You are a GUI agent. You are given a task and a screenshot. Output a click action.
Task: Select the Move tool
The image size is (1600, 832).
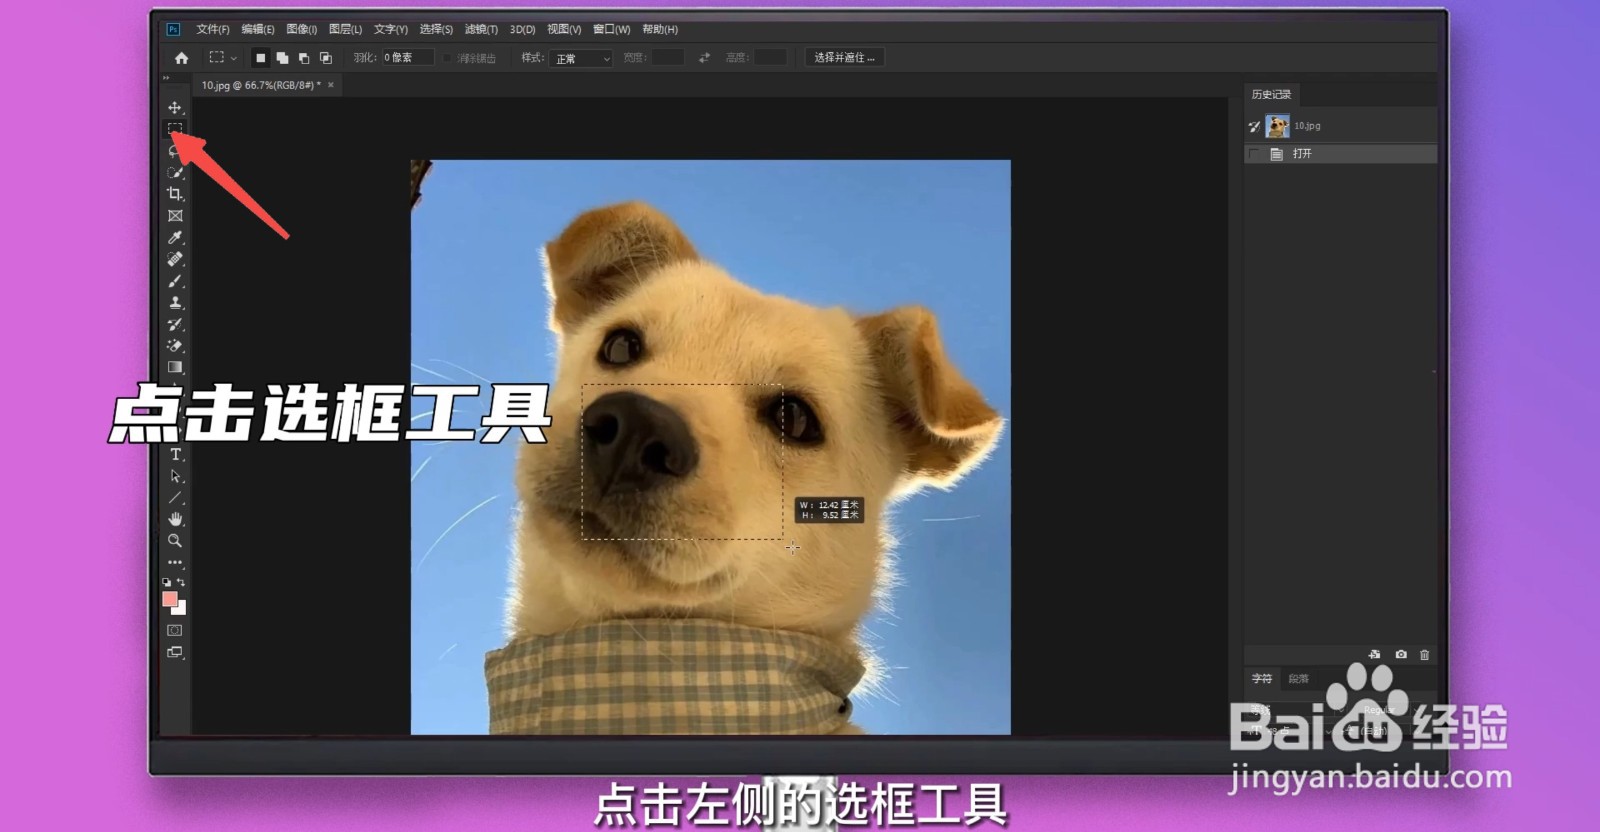click(175, 107)
